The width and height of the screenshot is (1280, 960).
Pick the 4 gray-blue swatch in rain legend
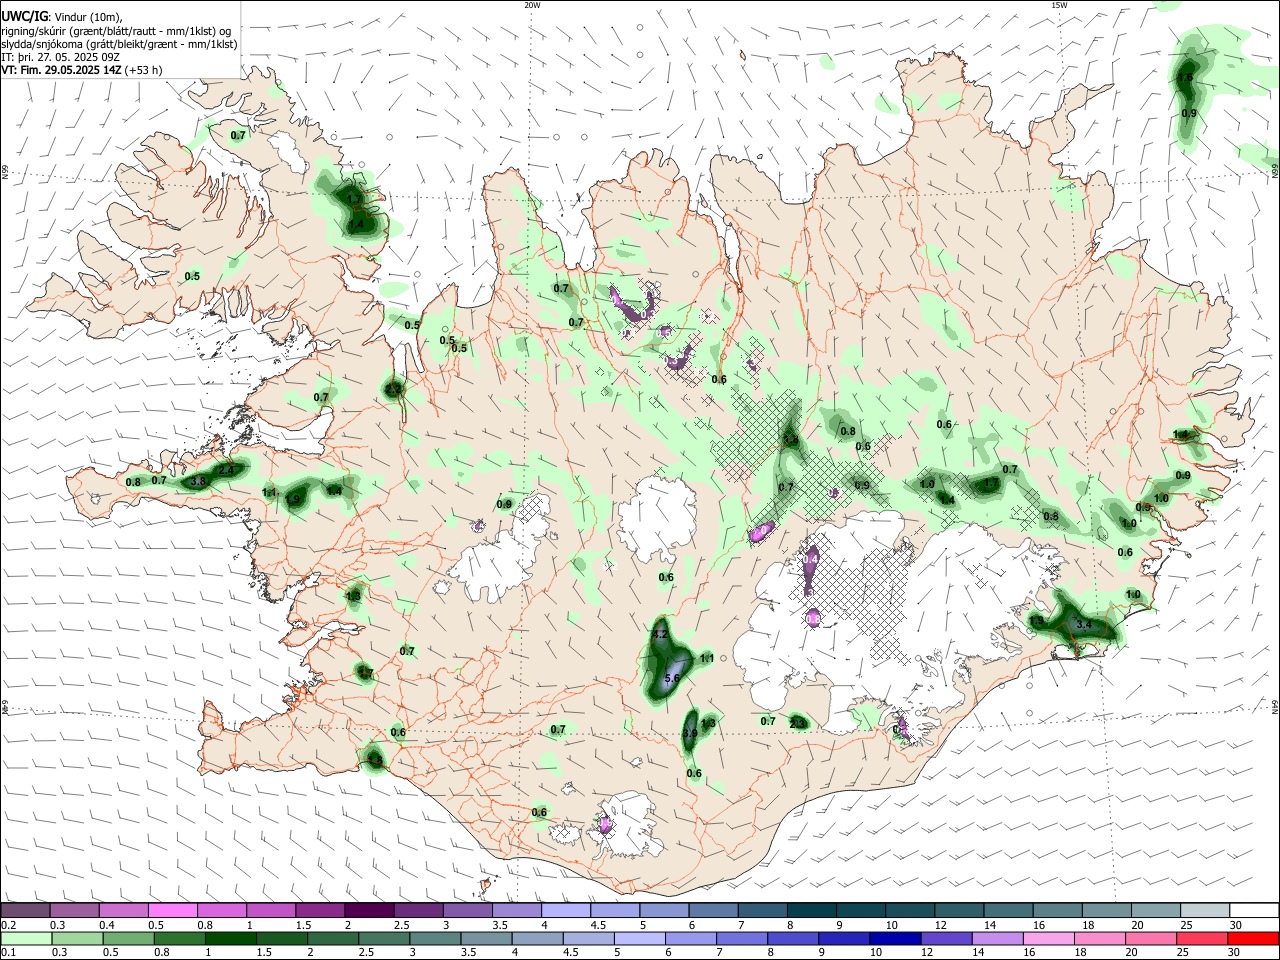(536, 938)
